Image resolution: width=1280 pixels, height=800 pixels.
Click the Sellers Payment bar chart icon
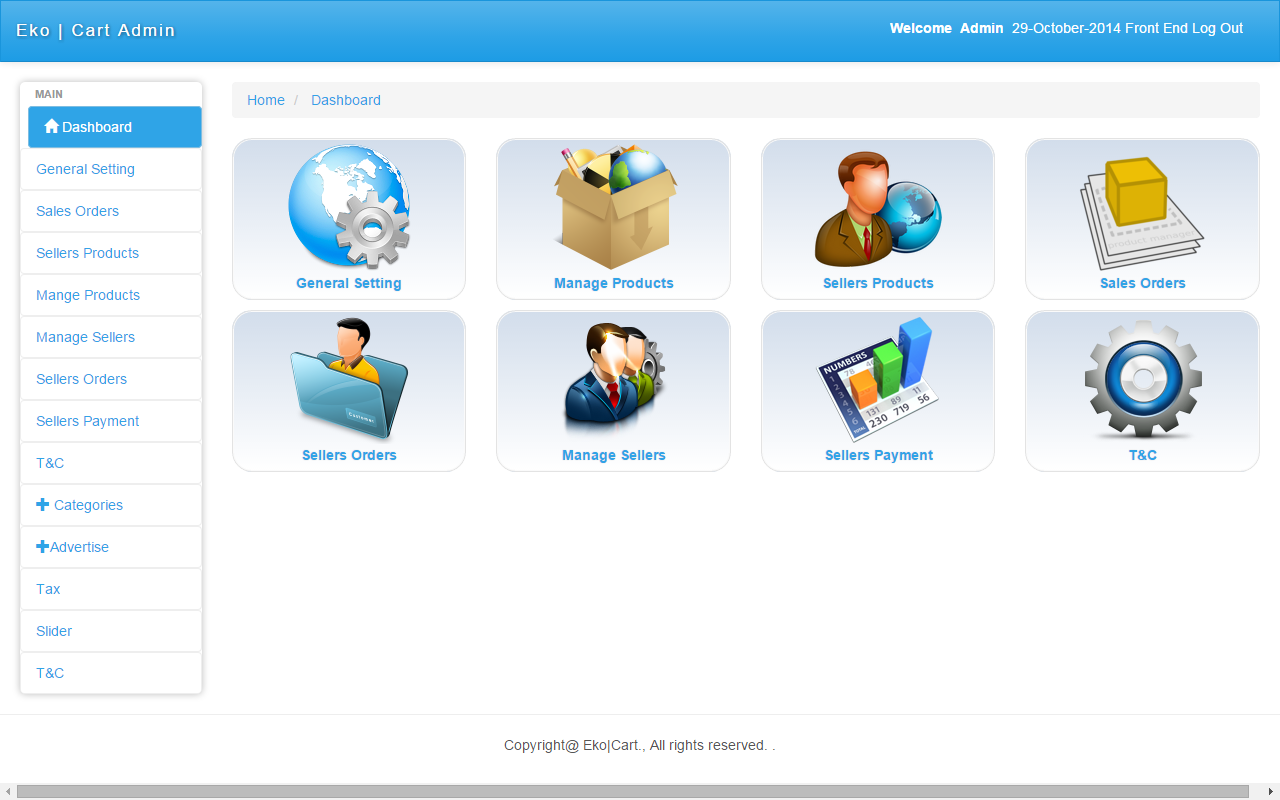point(877,379)
